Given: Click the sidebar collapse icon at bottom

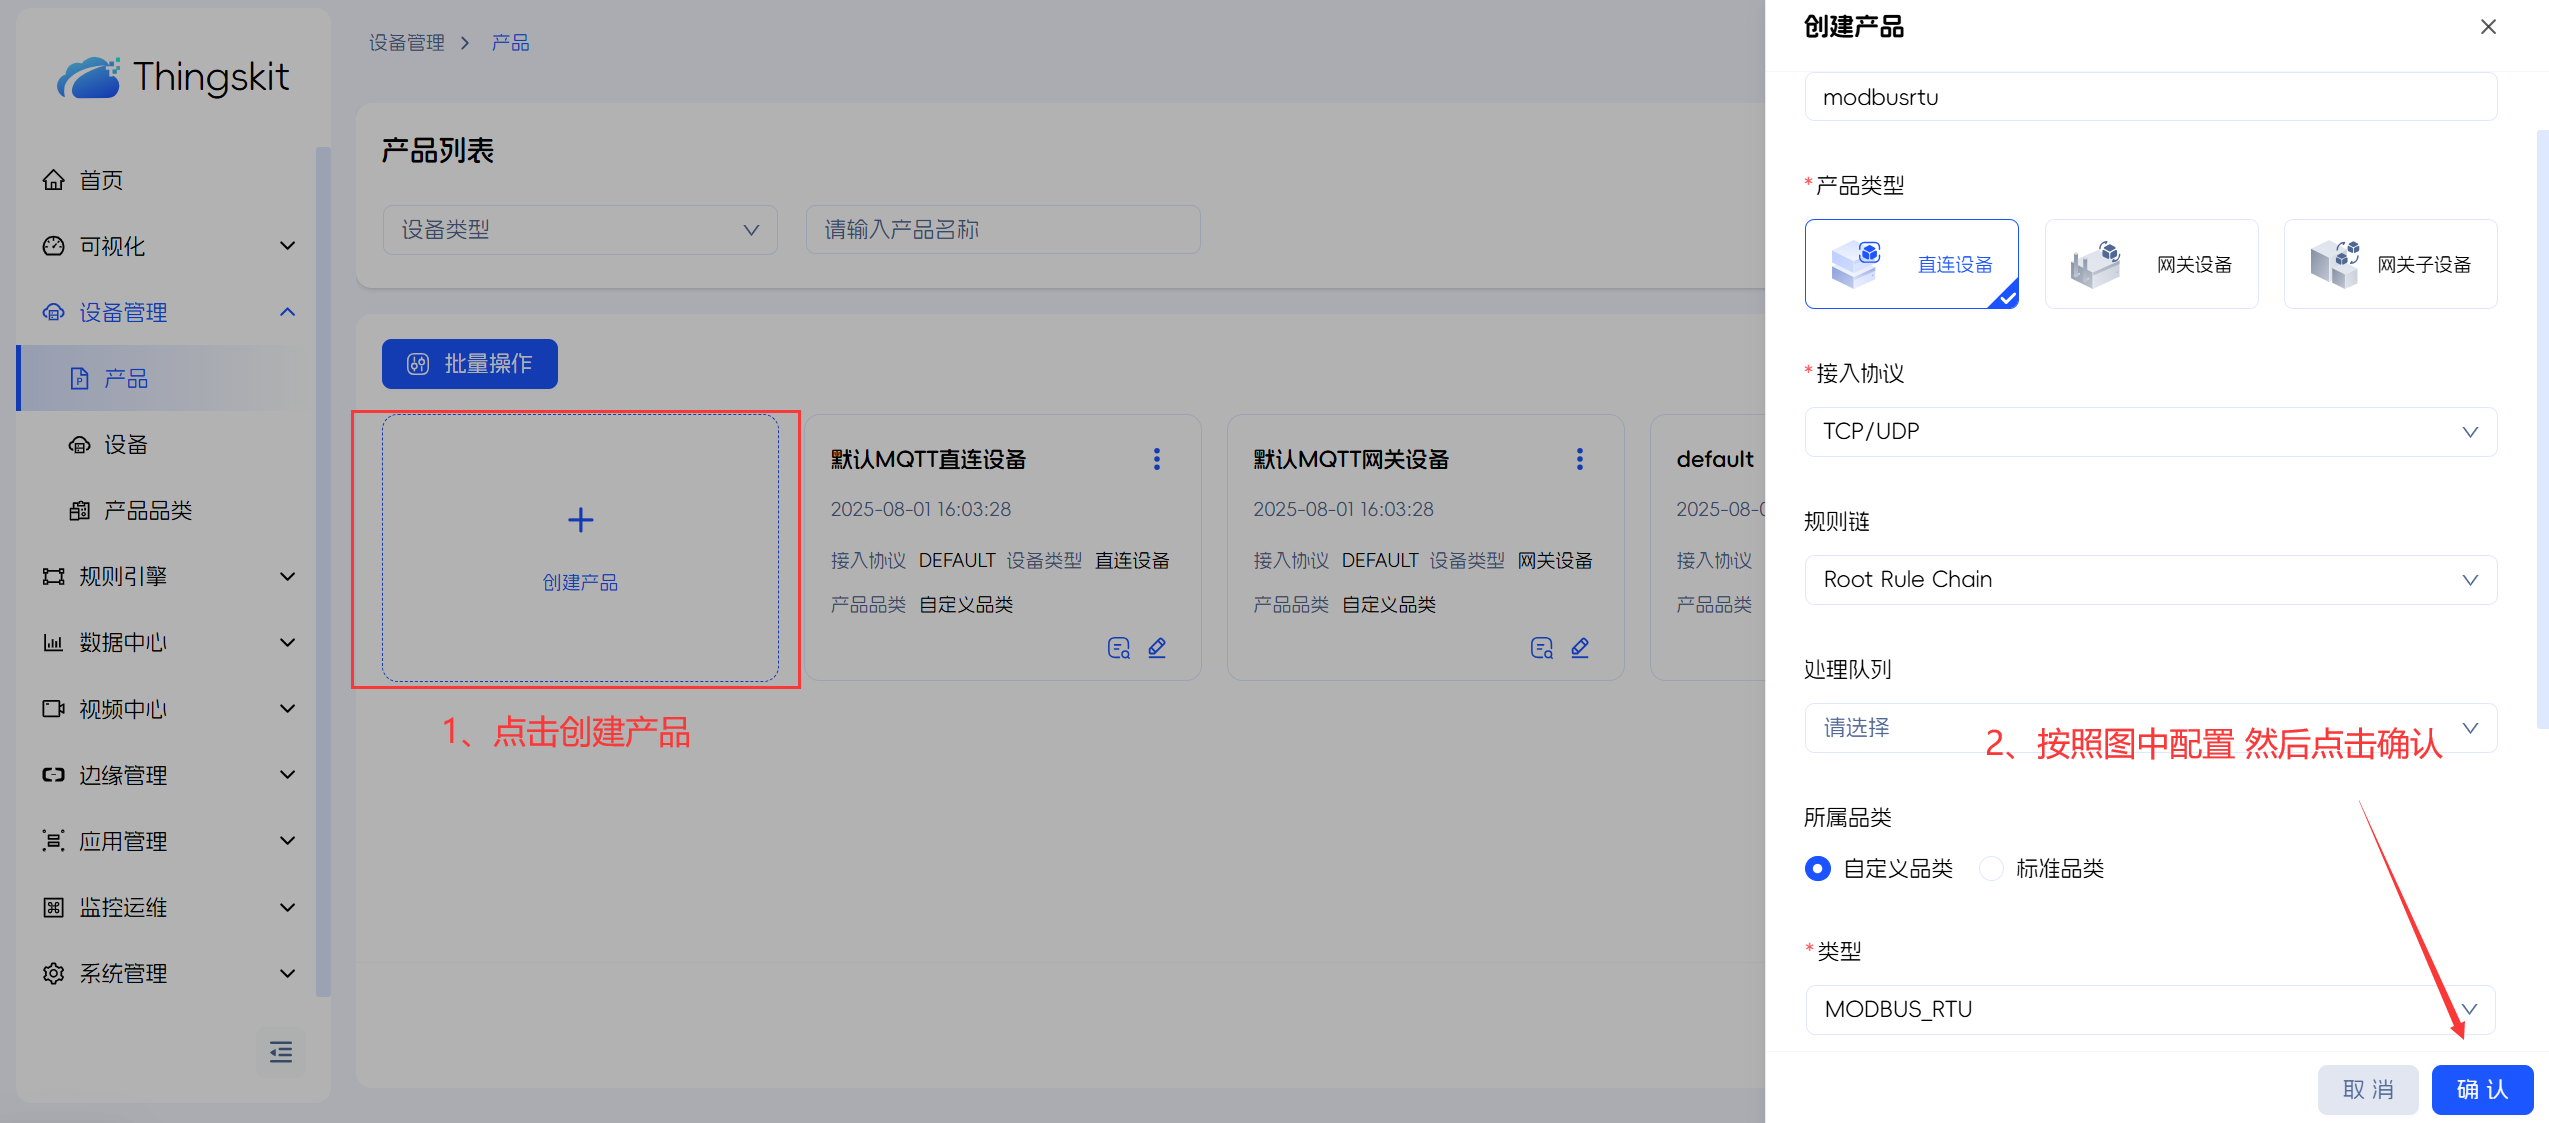Looking at the screenshot, I should [x=281, y=1051].
